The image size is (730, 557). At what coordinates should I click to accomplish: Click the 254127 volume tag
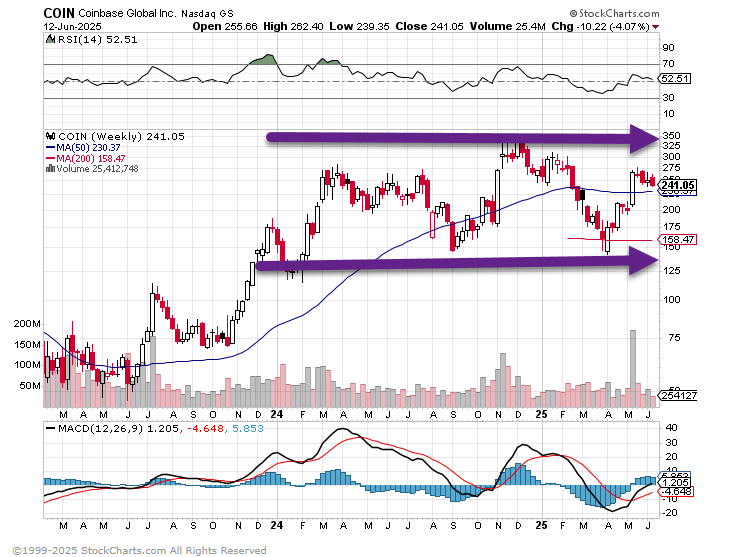click(679, 395)
